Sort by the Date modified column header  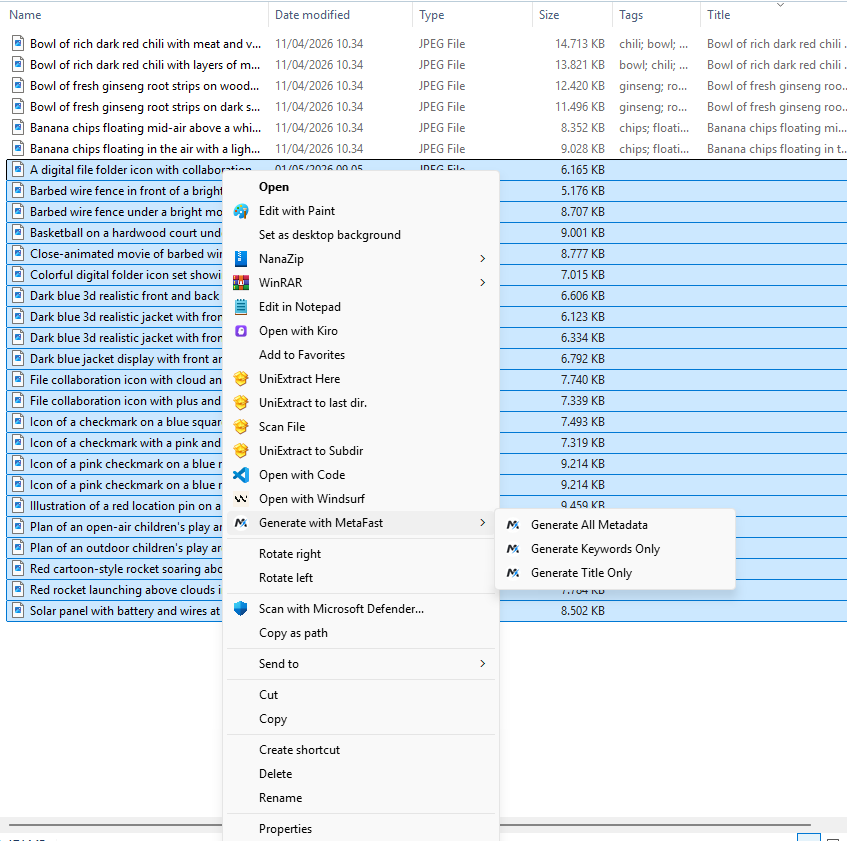pos(340,15)
